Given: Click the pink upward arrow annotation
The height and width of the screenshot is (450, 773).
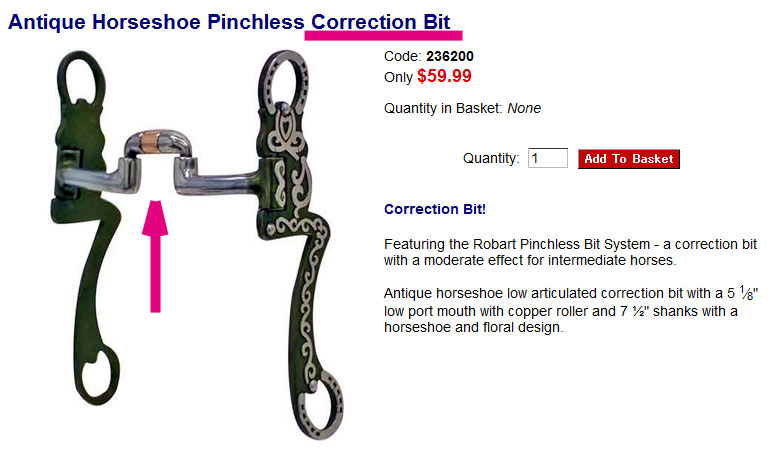Looking at the screenshot, I should 155,256.
